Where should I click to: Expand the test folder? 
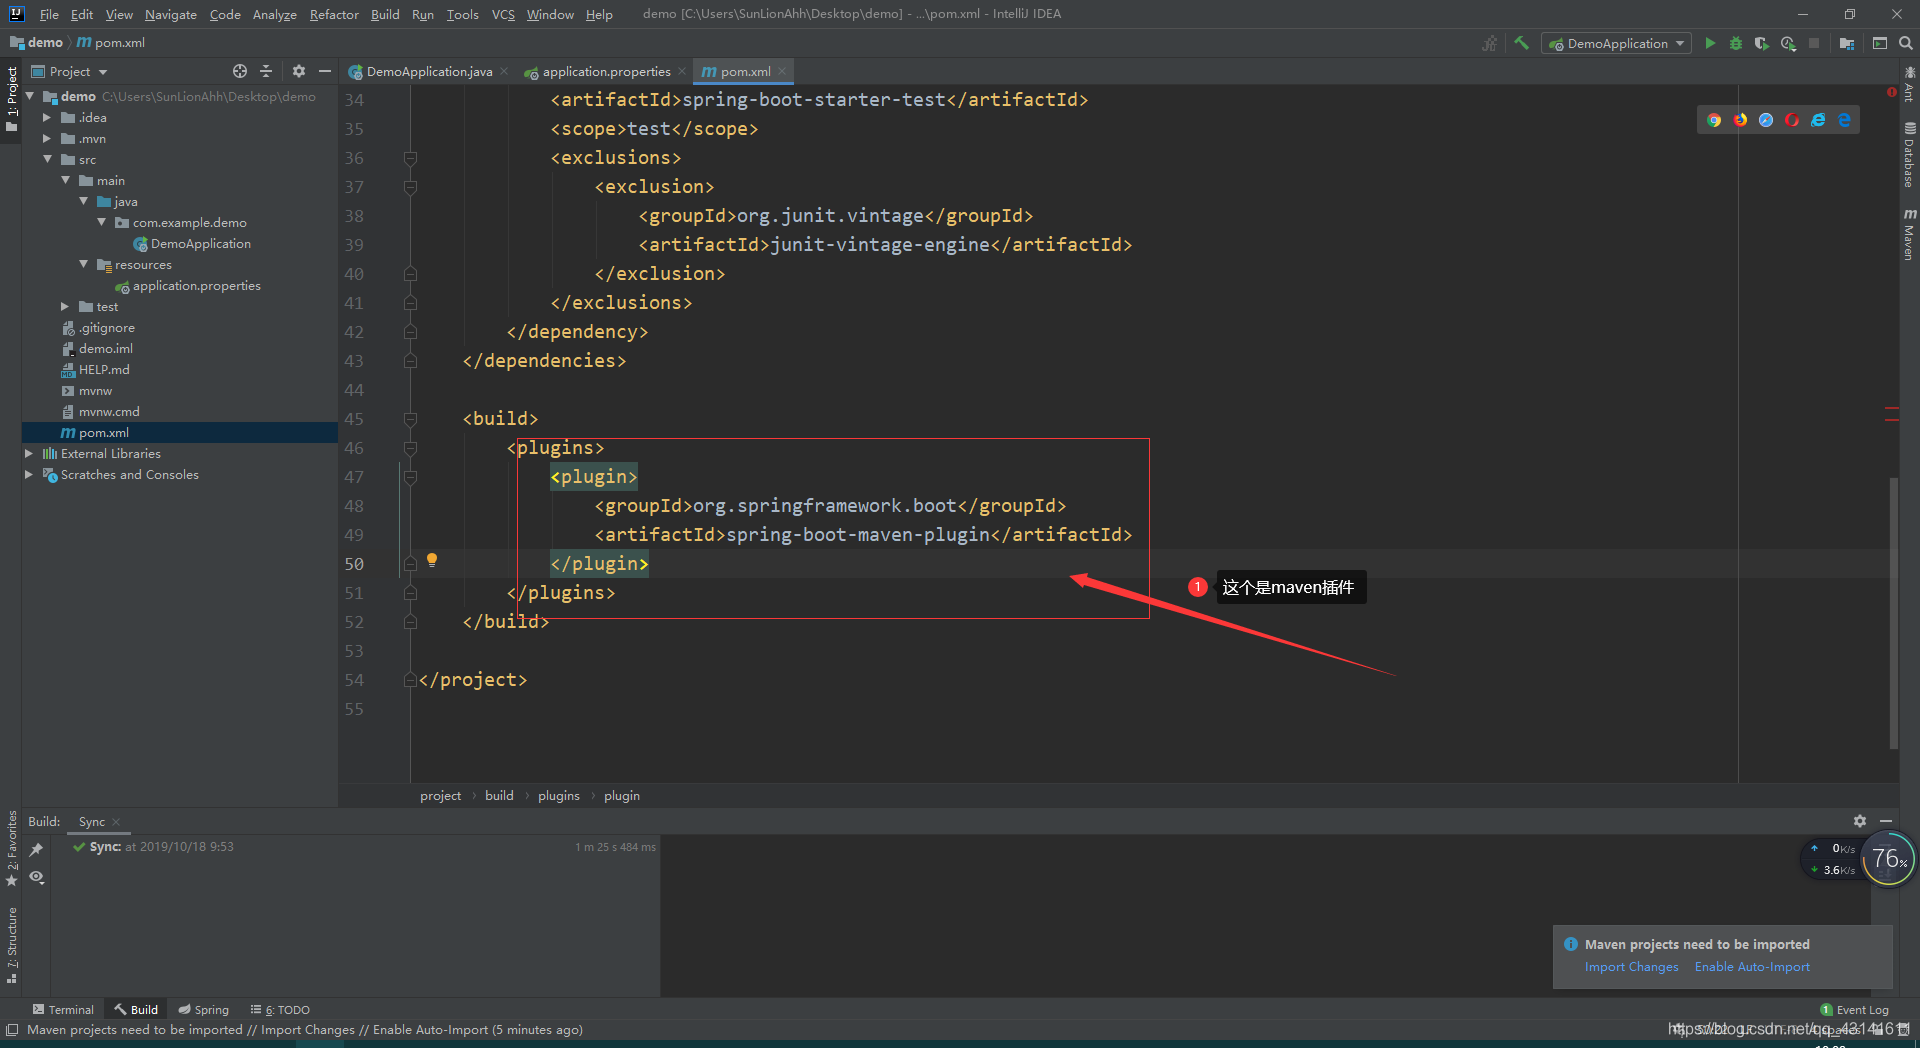(64, 306)
